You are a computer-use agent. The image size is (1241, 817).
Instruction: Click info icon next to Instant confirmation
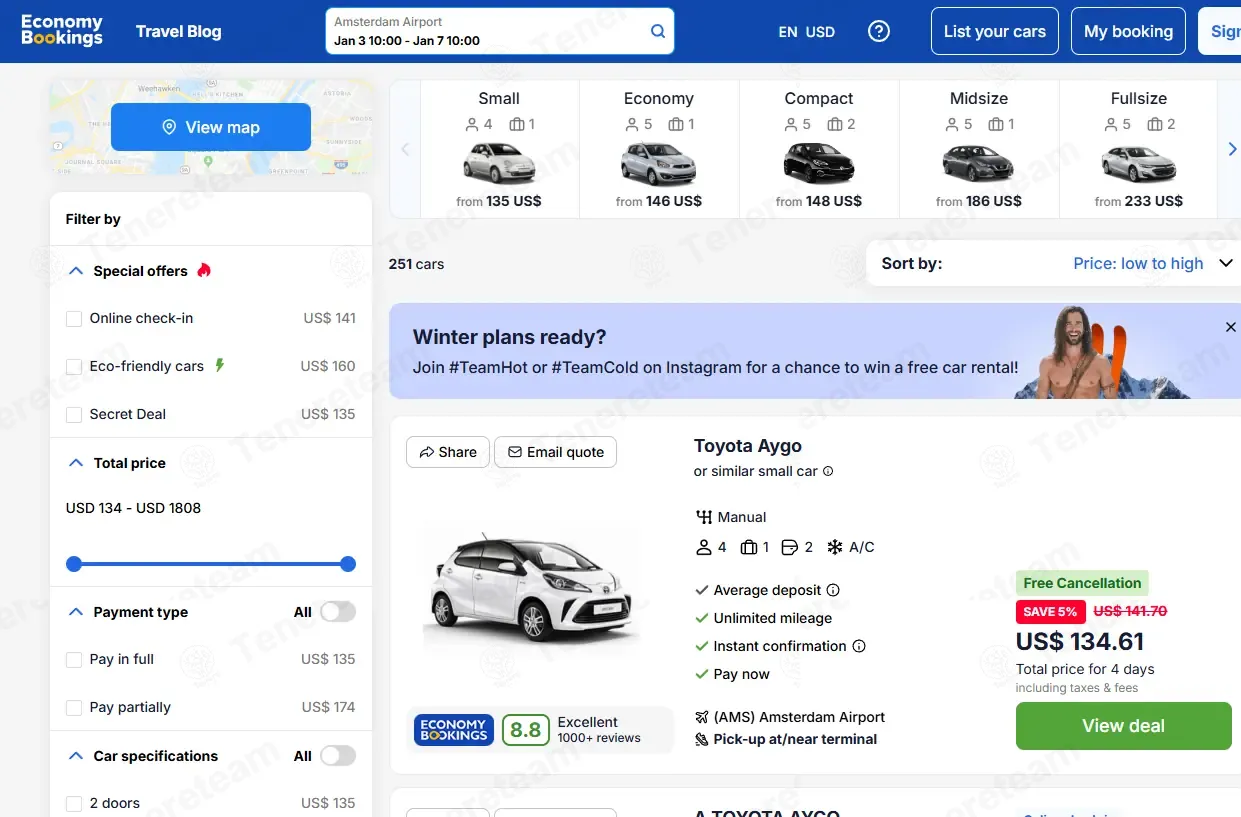tap(858, 646)
